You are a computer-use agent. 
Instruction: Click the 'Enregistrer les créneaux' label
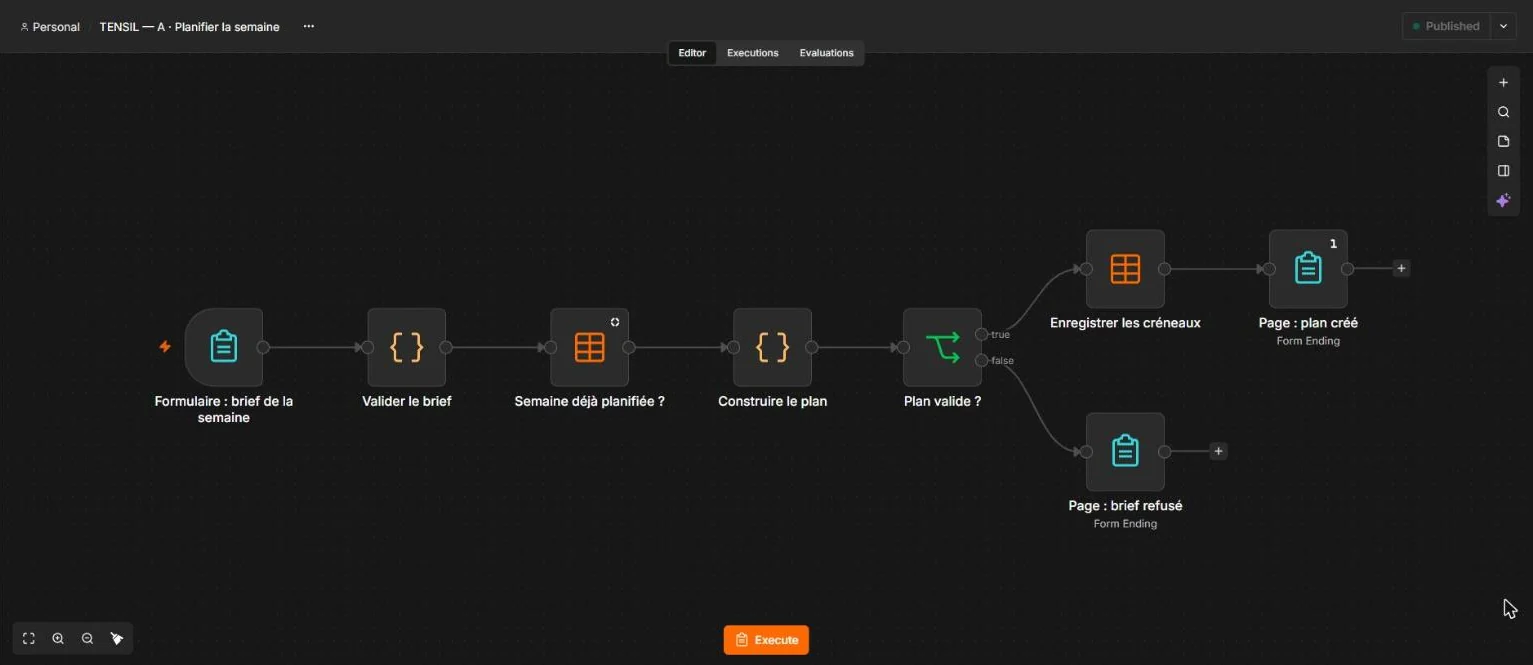(x=1125, y=323)
